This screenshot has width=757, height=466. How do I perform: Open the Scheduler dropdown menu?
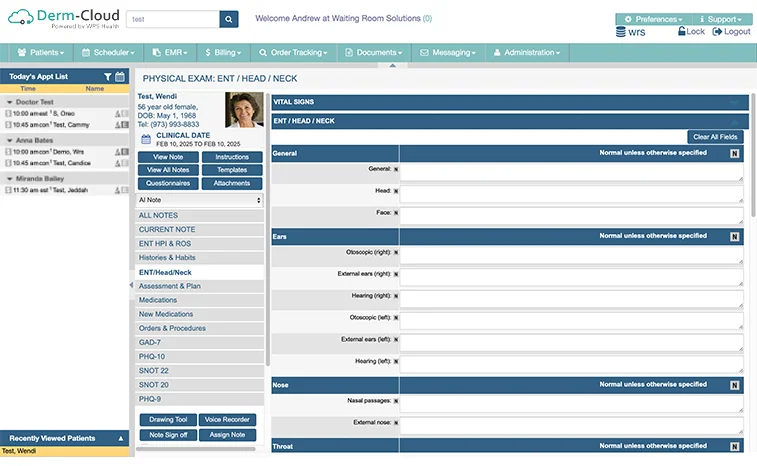pos(108,52)
